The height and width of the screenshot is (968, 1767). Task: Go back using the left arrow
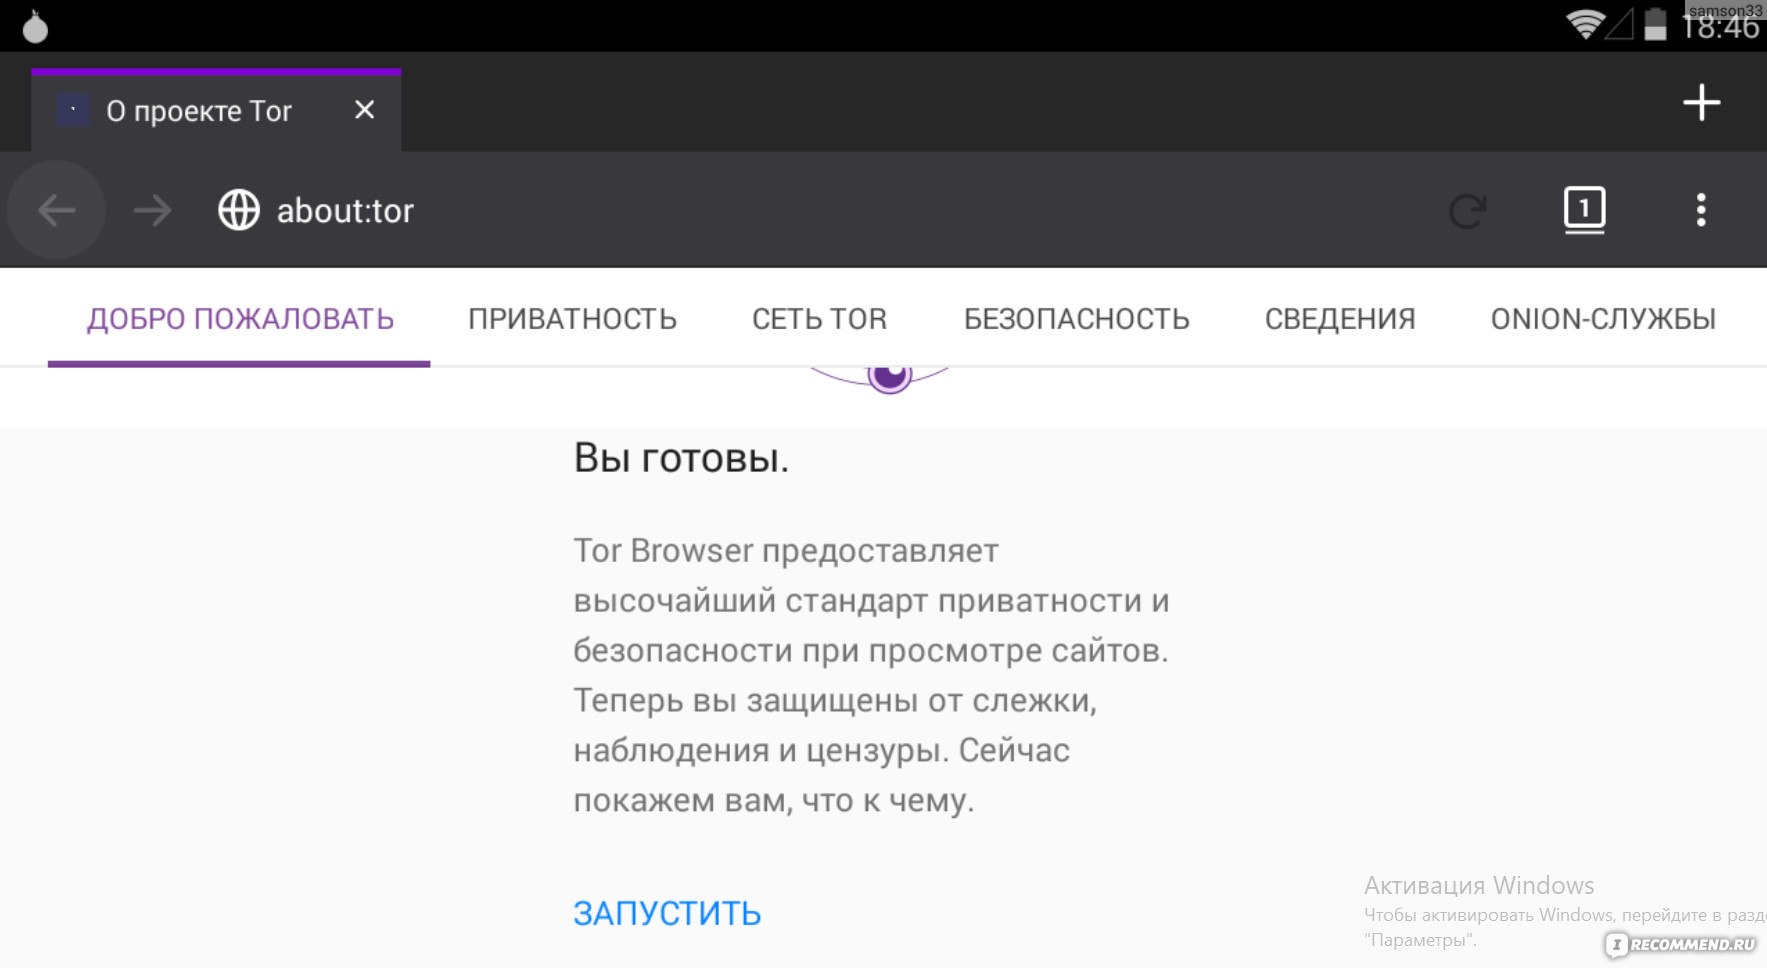click(x=56, y=210)
